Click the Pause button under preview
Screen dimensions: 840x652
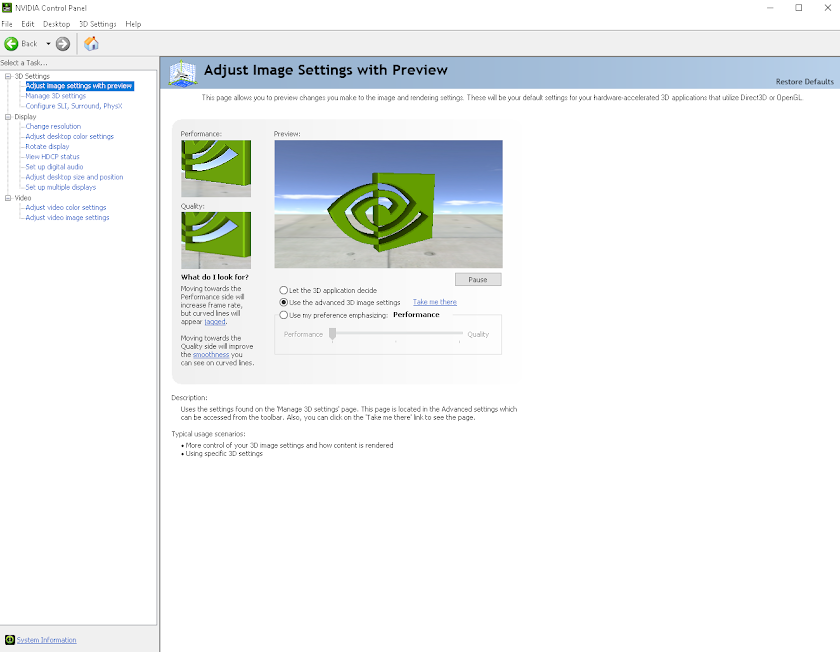[x=478, y=279]
